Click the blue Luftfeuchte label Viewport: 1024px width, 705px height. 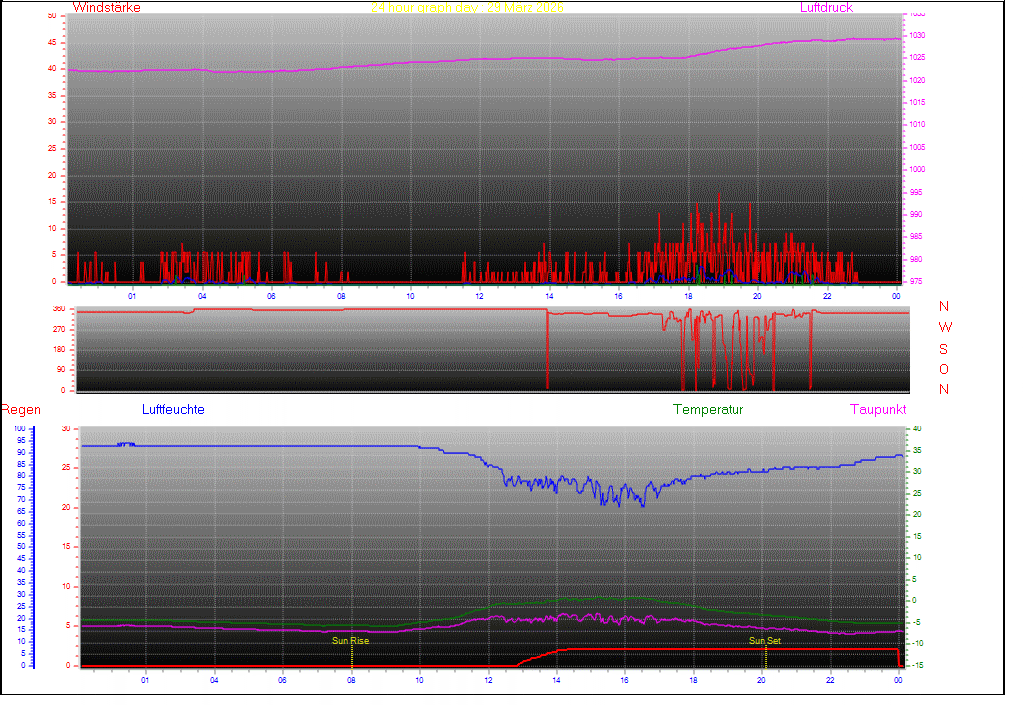click(x=173, y=410)
